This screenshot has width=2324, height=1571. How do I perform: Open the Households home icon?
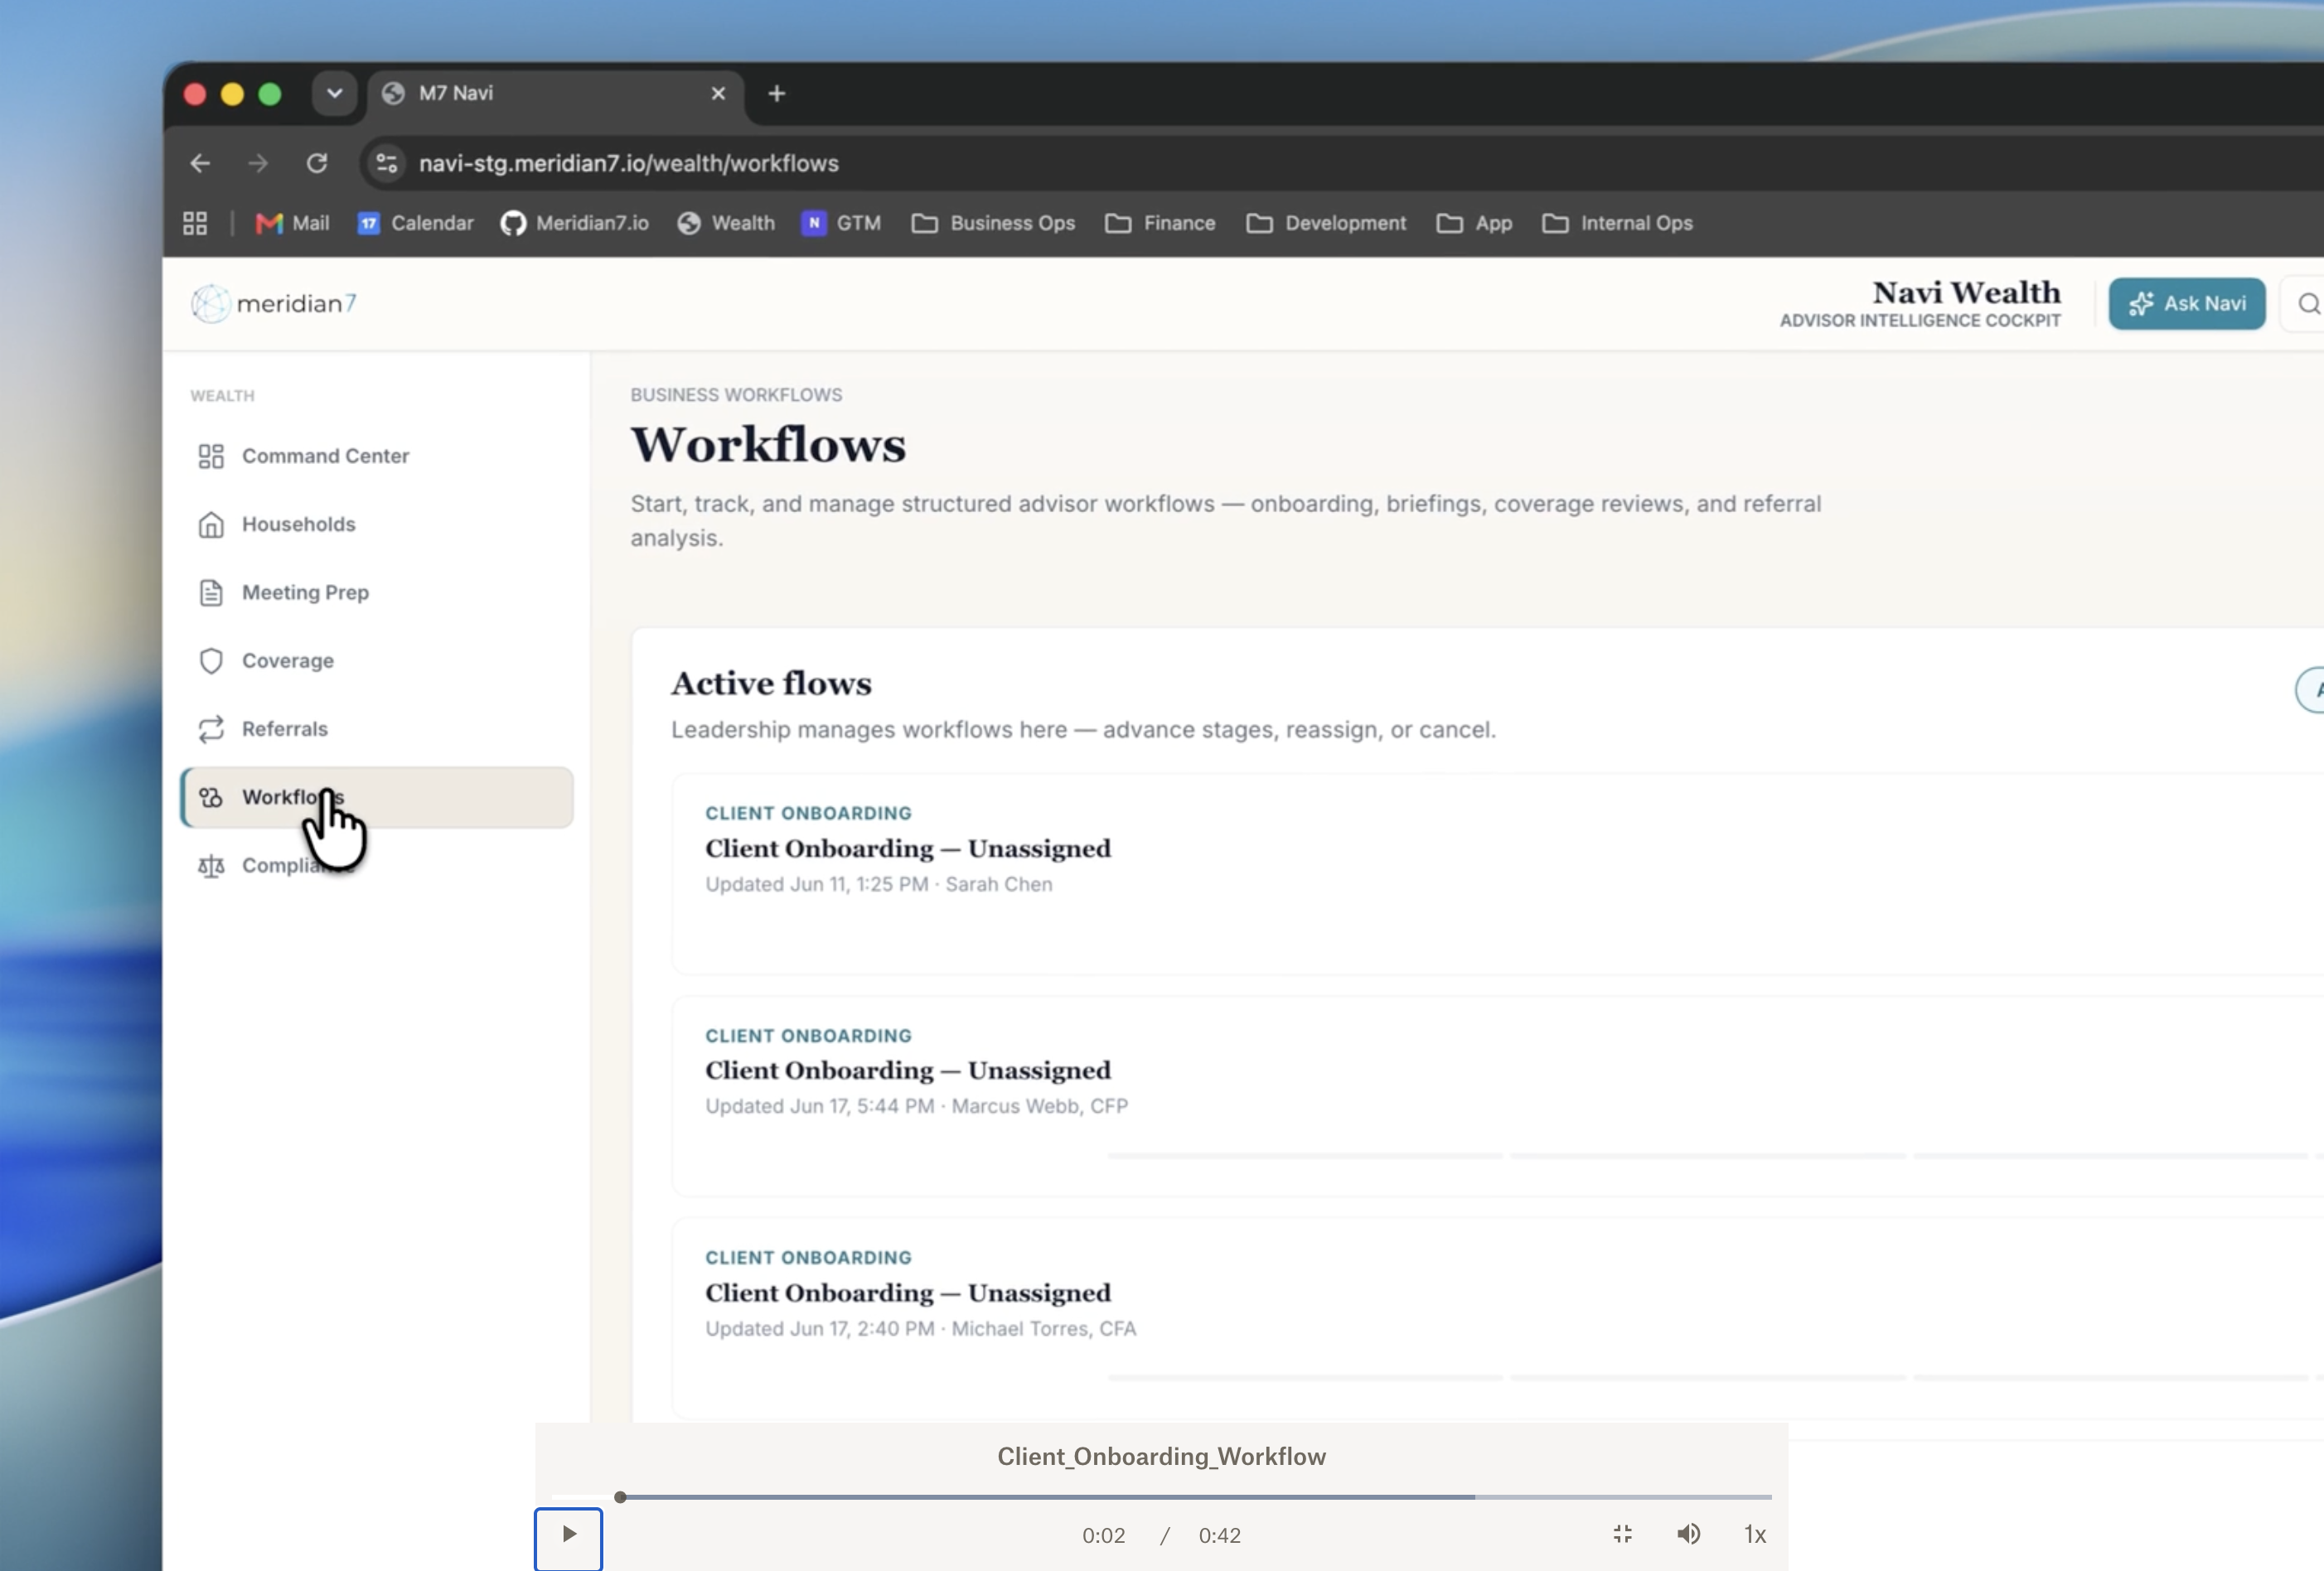point(211,524)
